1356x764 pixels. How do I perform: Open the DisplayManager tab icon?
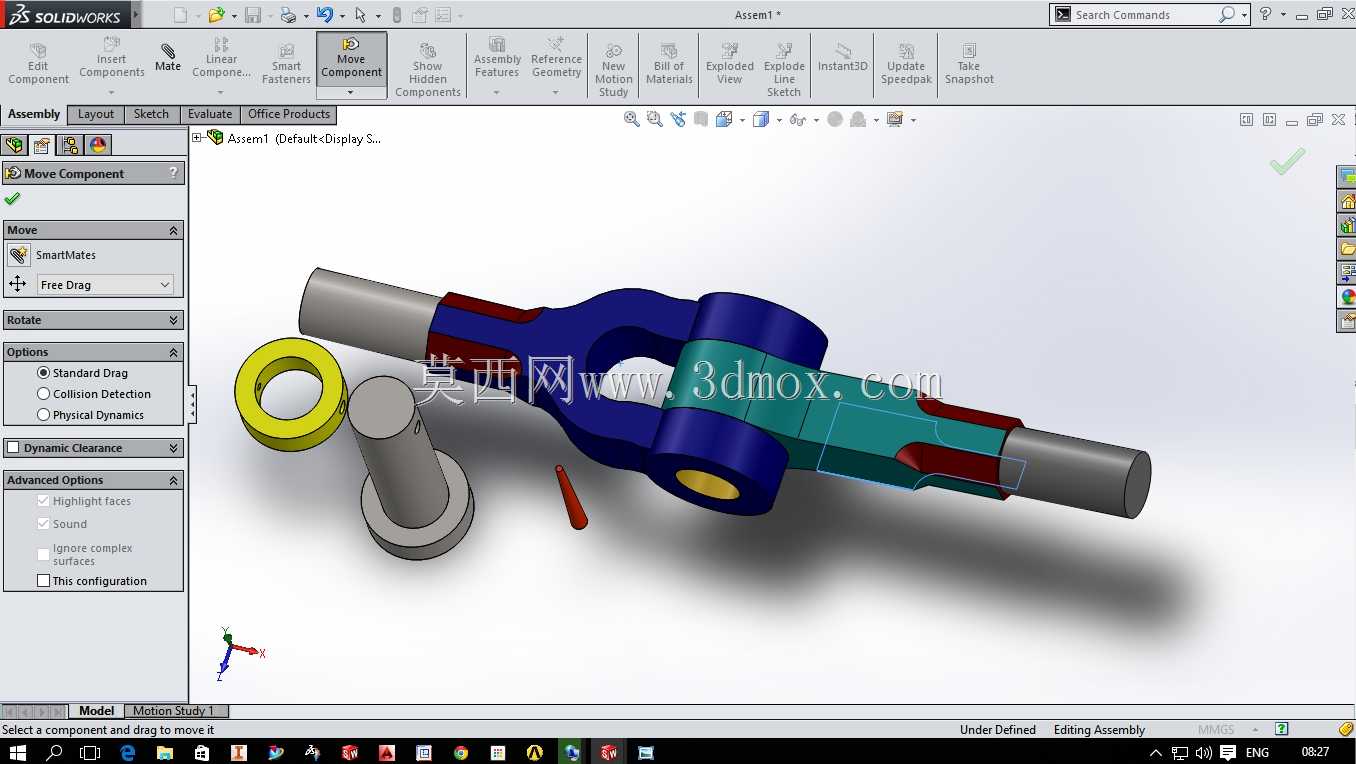coord(98,145)
